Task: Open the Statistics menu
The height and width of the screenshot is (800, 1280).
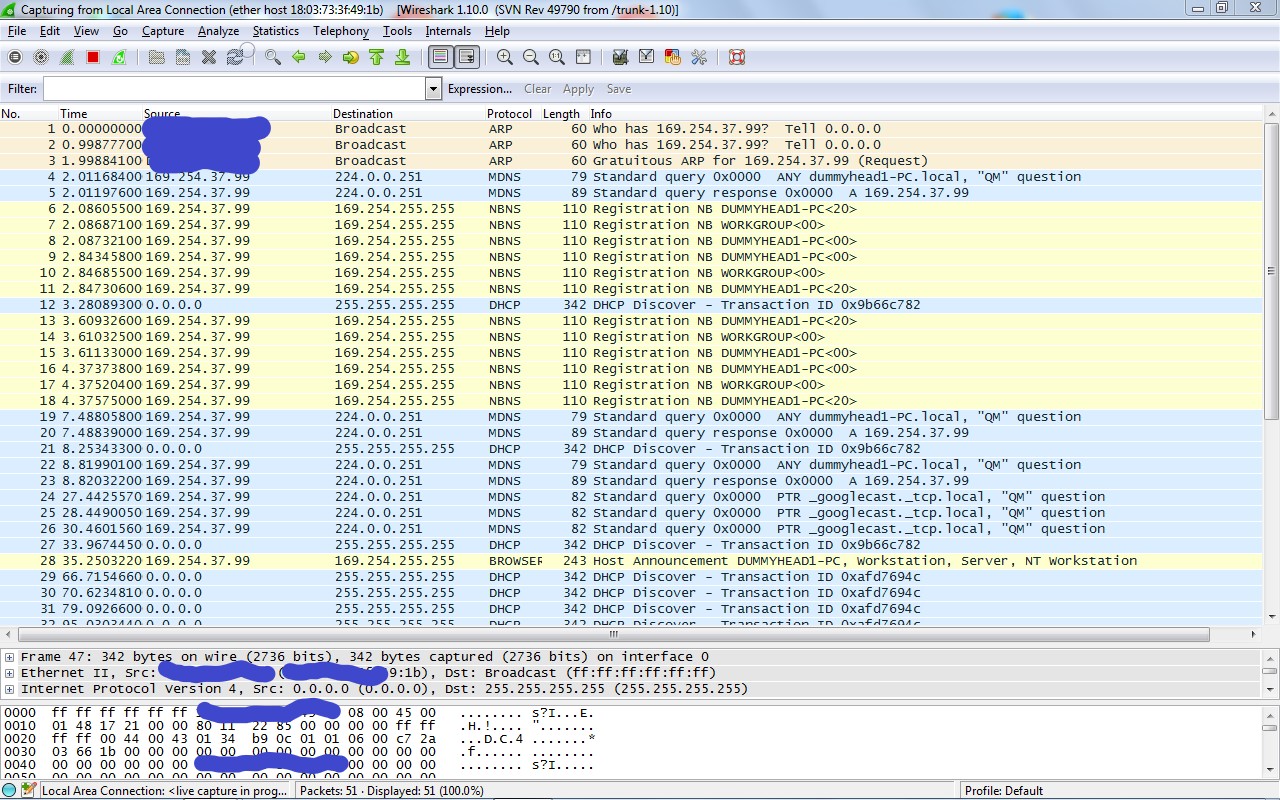Action: pos(275,31)
